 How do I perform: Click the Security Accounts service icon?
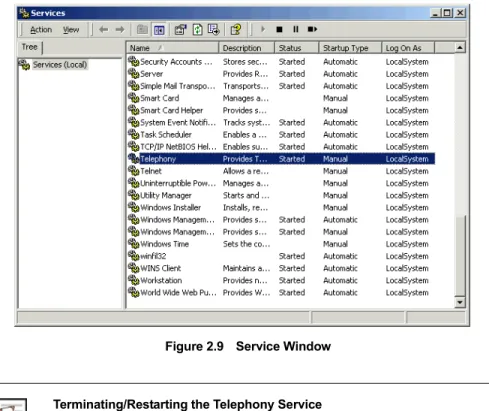tap(134, 62)
